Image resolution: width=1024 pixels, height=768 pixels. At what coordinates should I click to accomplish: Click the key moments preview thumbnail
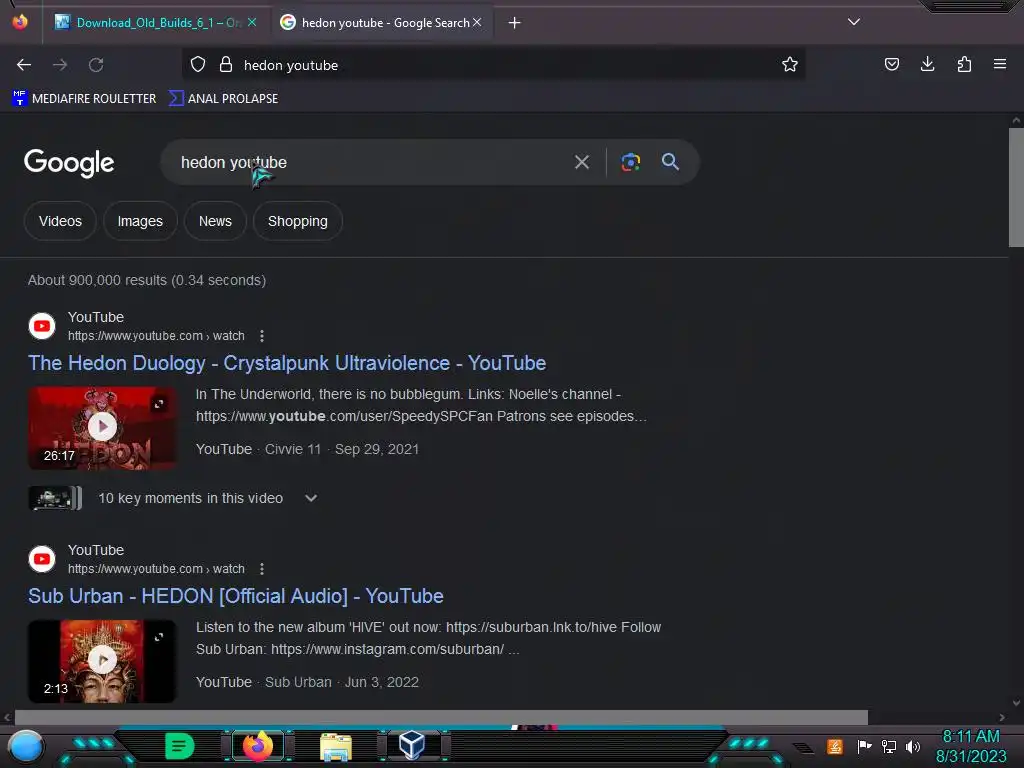point(55,498)
